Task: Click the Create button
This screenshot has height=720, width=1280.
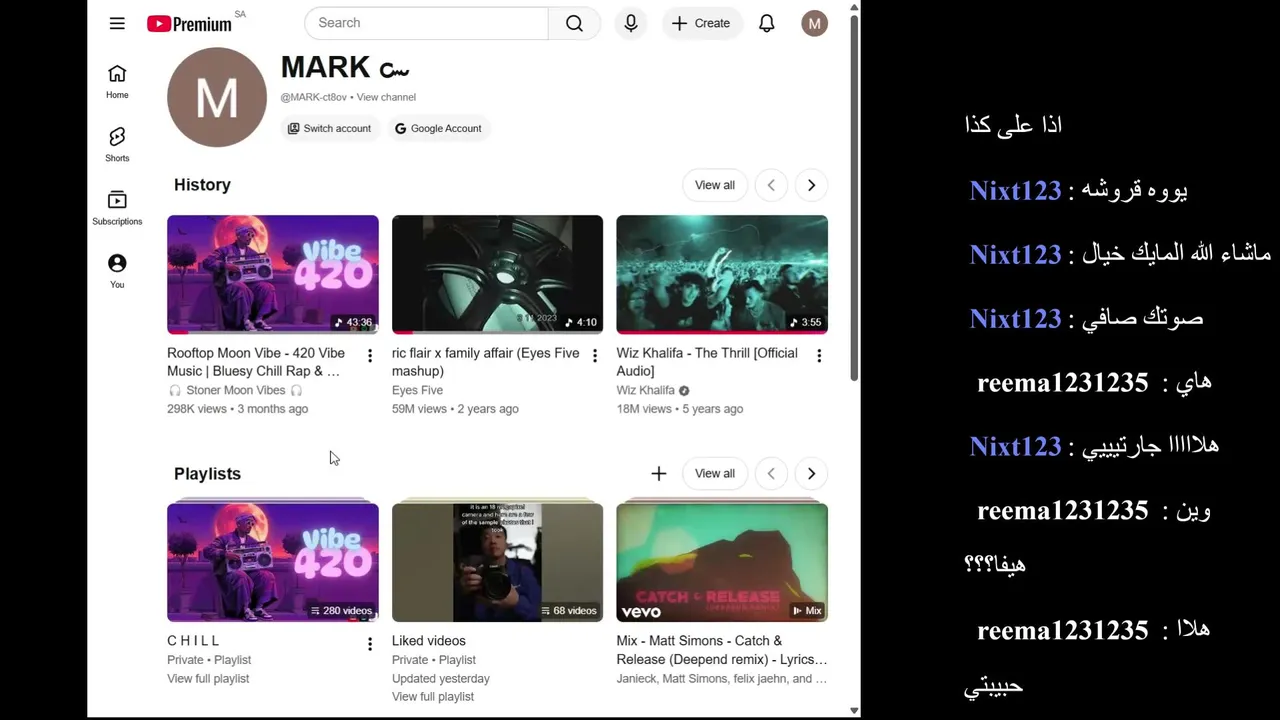Action: [702, 23]
